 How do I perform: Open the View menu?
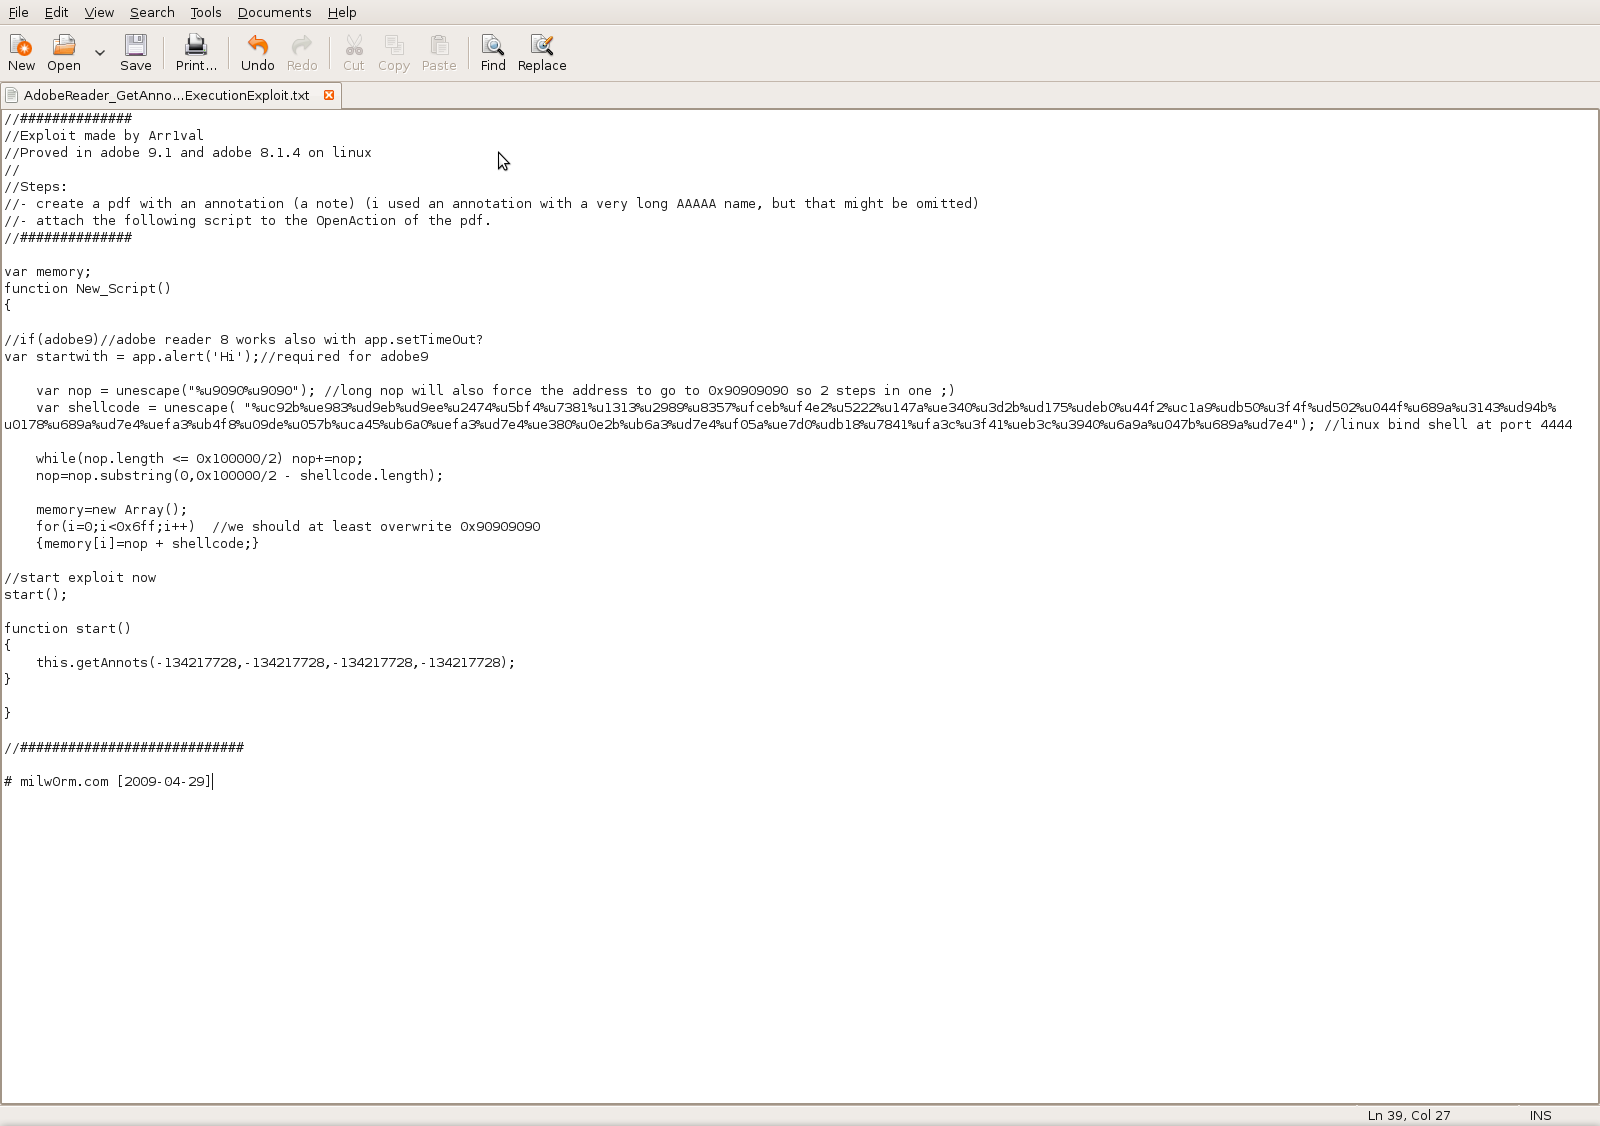coord(99,12)
